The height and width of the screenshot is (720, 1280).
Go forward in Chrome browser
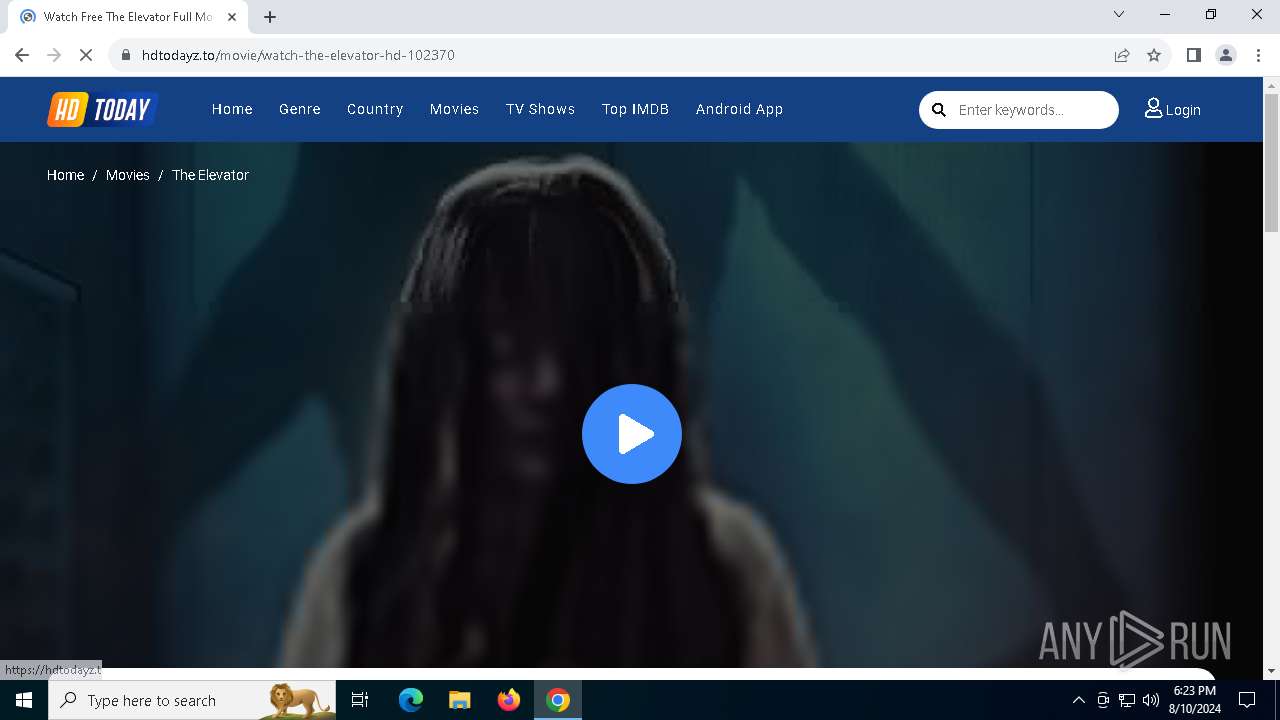[x=54, y=55]
